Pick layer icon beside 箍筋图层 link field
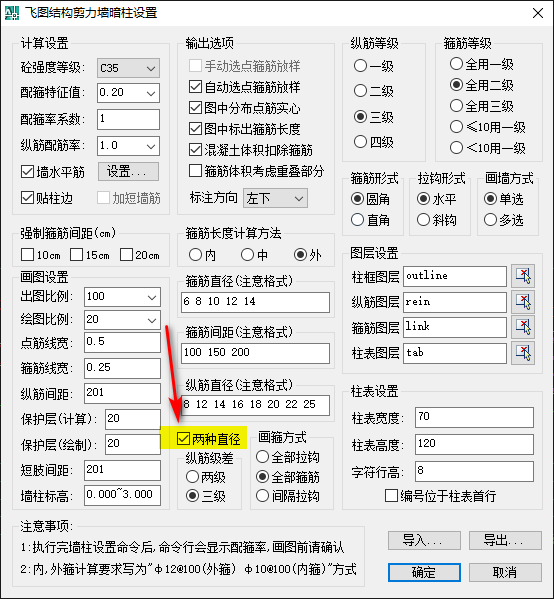554x599 pixels. click(523, 327)
